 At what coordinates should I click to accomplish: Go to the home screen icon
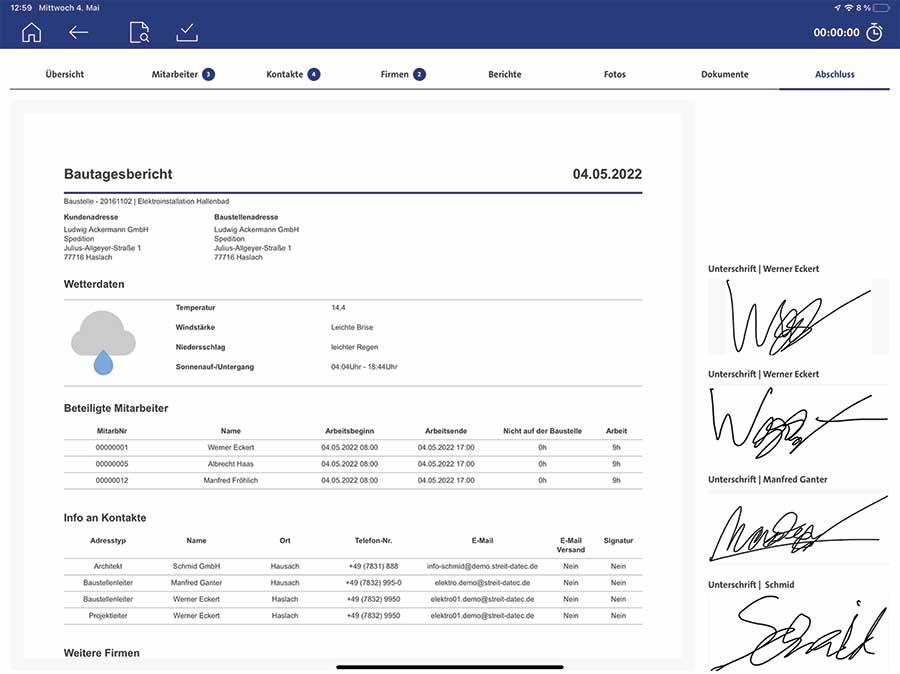(x=31, y=32)
